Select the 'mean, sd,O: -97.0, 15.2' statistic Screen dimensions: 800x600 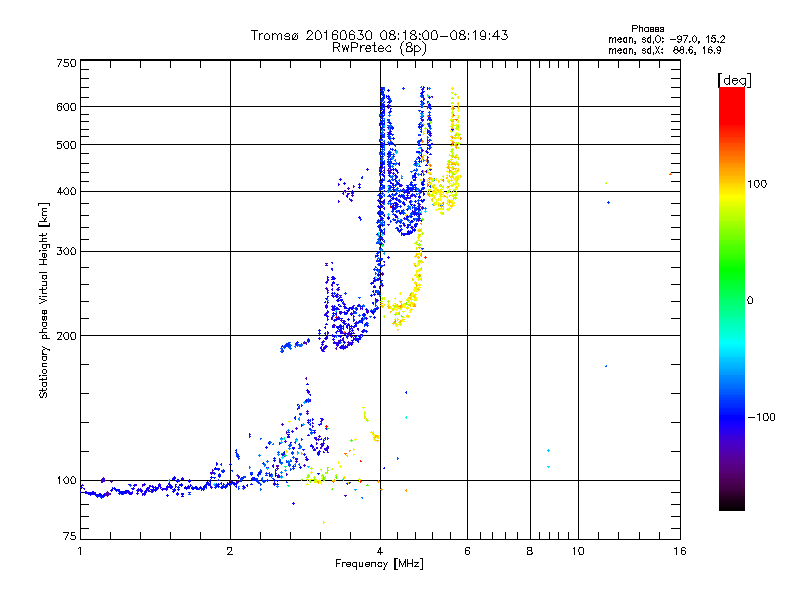click(666, 39)
